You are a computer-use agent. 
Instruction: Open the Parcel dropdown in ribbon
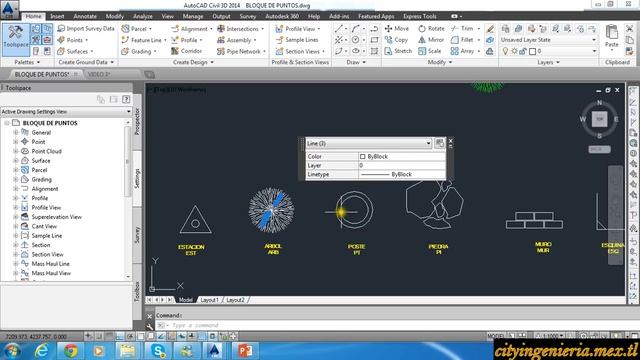coord(136,29)
